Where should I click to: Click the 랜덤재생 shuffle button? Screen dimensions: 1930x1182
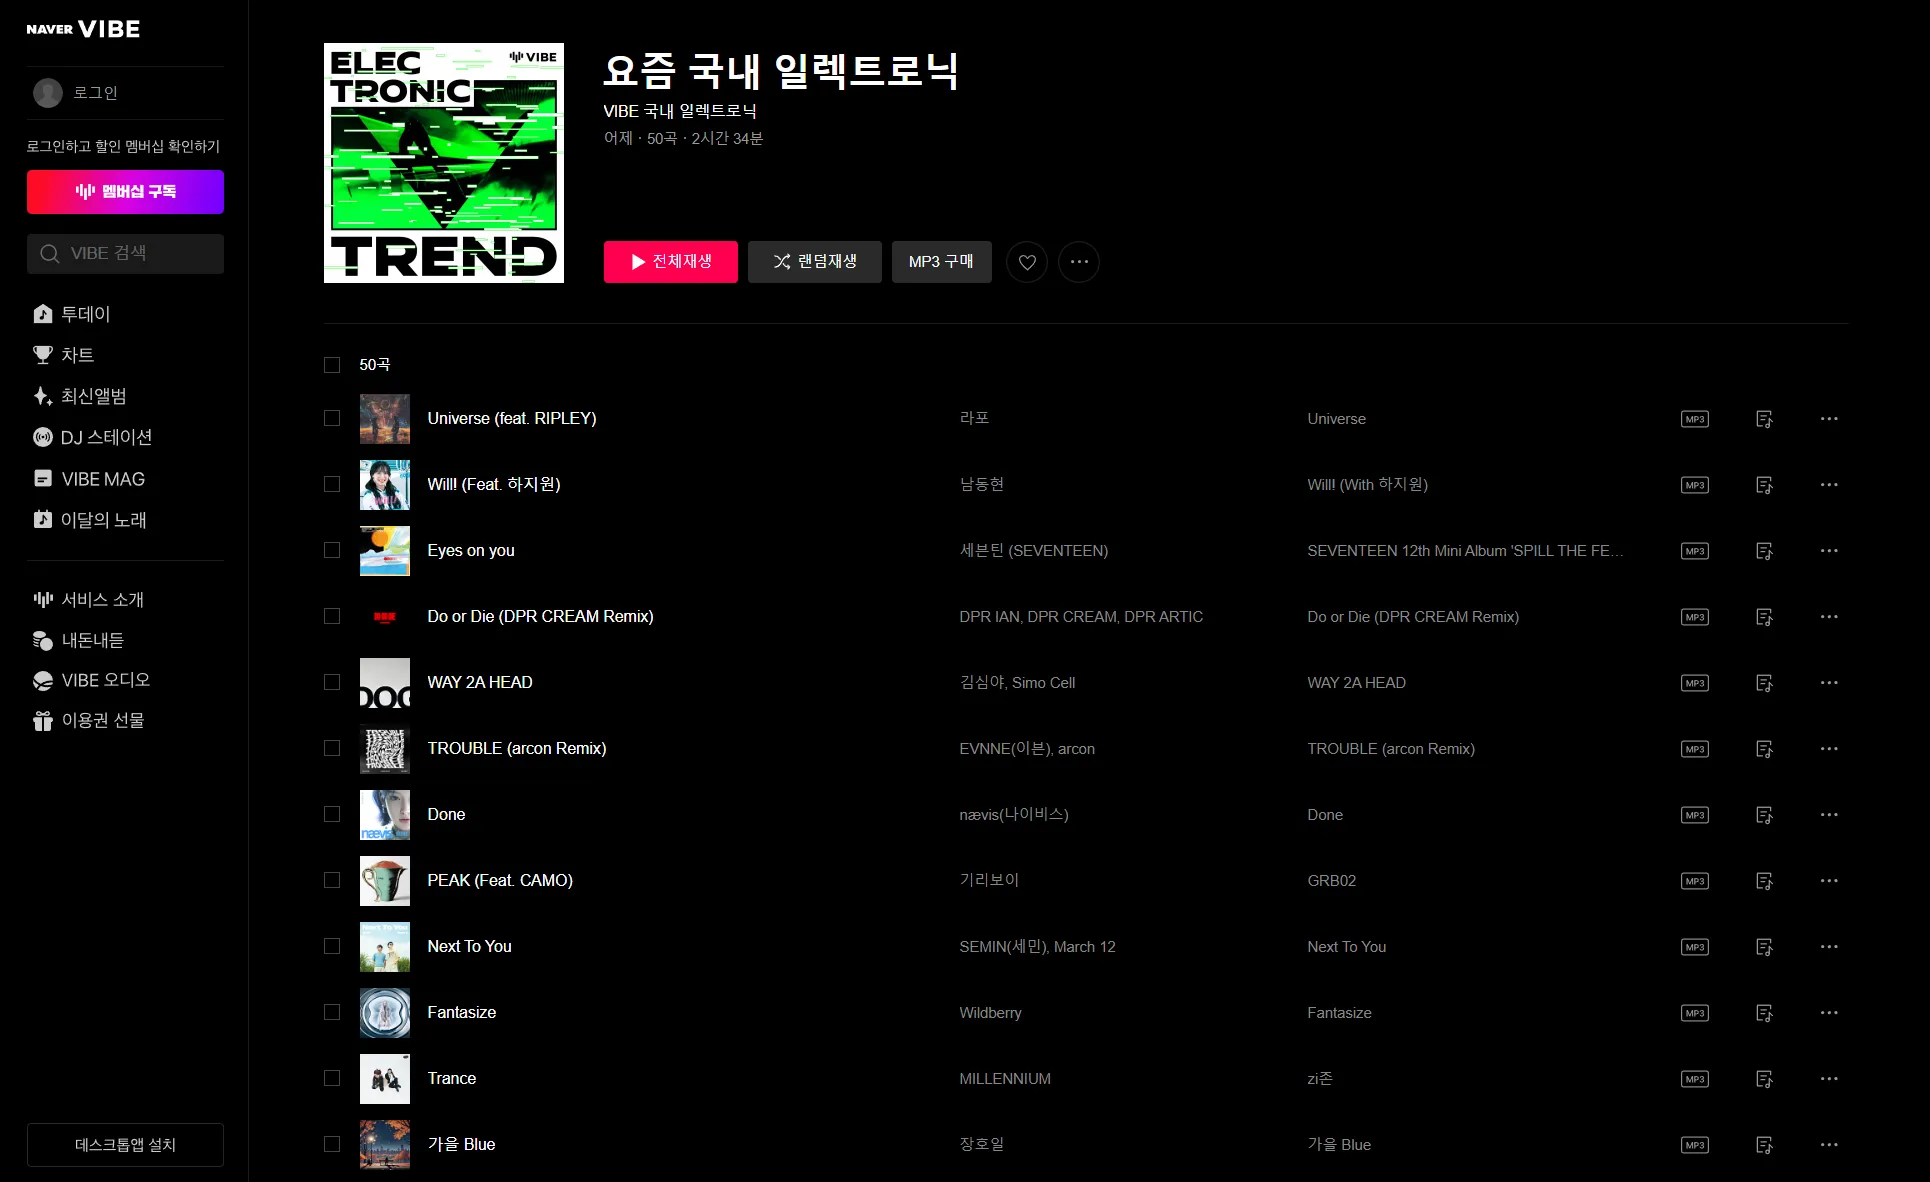point(815,262)
